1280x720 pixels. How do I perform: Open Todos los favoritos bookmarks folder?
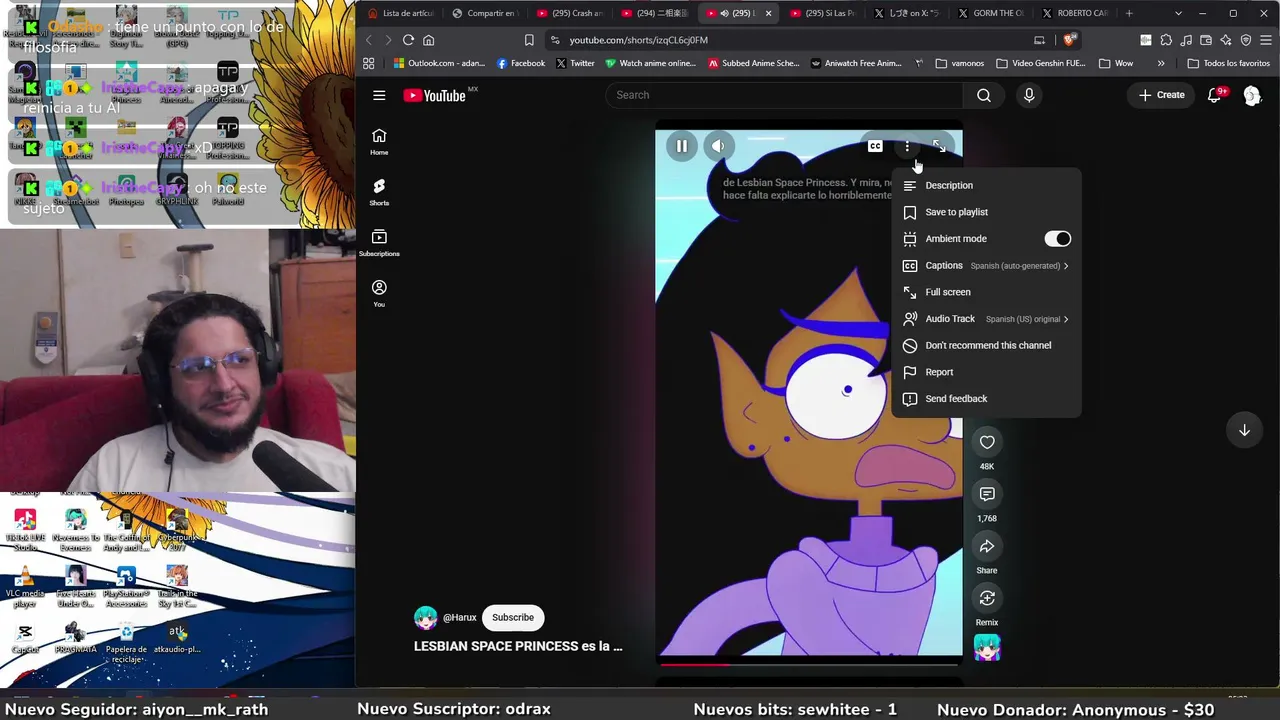(x=1228, y=63)
